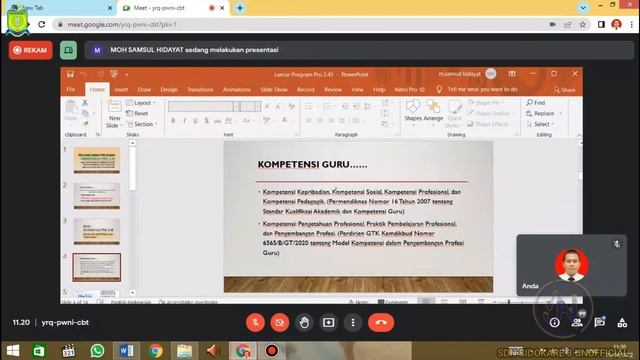Image resolution: width=640 pixels, height=360 pixels.
Task: Open Windows Start menu
Action: tap(13, 351)
